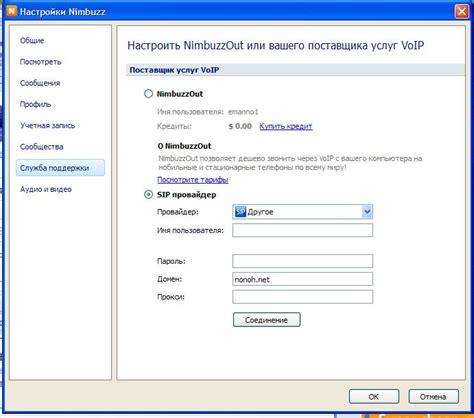Click the Соединение button
Viewport: 474px width, 418px height.
click(x=267, y=320)
